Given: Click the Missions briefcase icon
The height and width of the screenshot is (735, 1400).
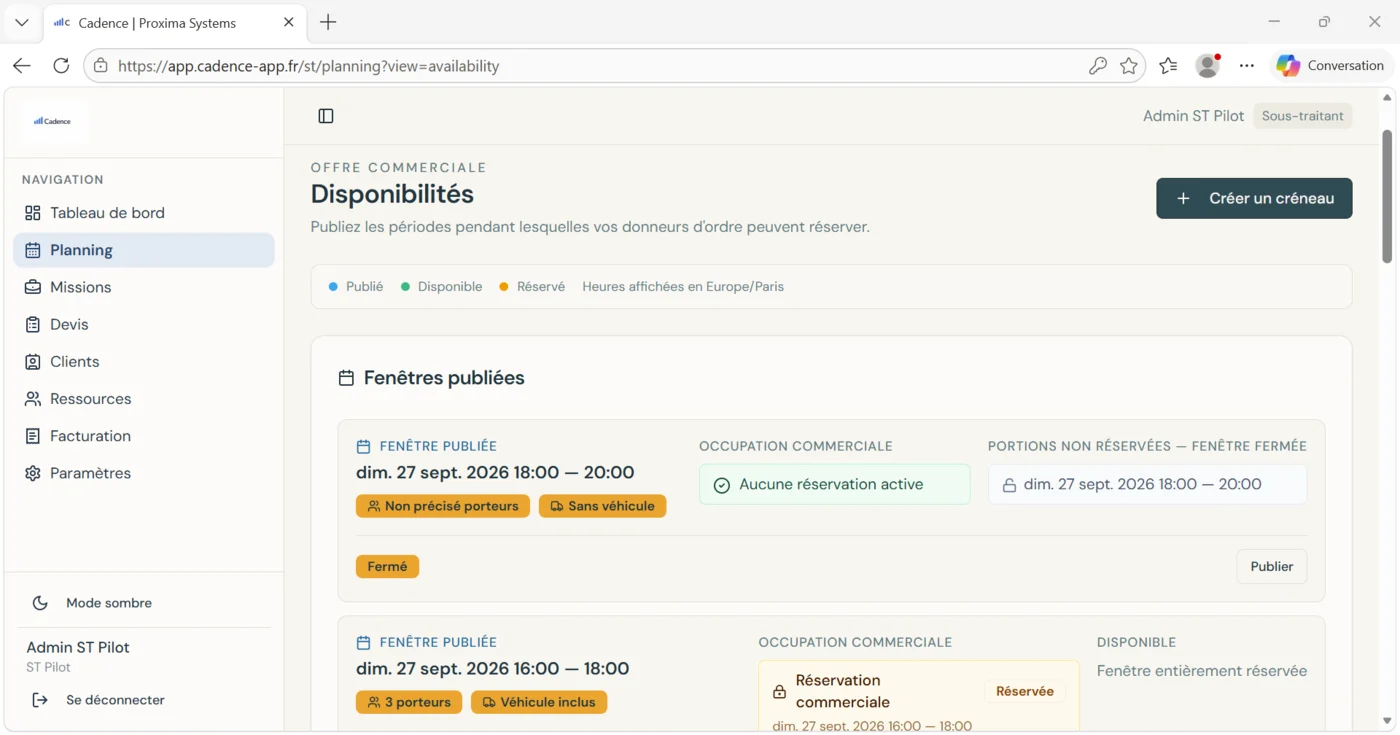Looking at the screenshot, I should [x=33, y=287].
